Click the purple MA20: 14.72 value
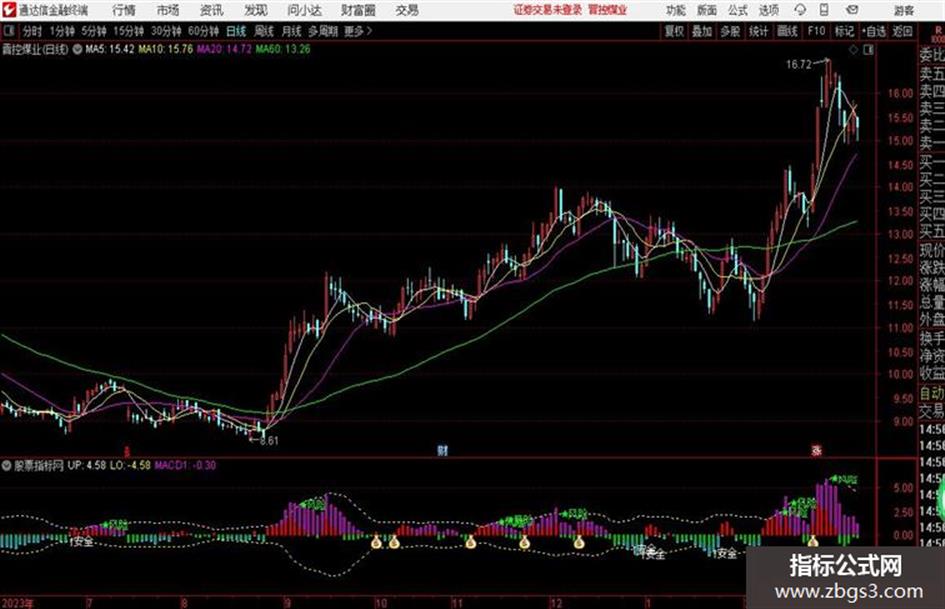This screenshot has height=609, width=945. pos(224,49)
